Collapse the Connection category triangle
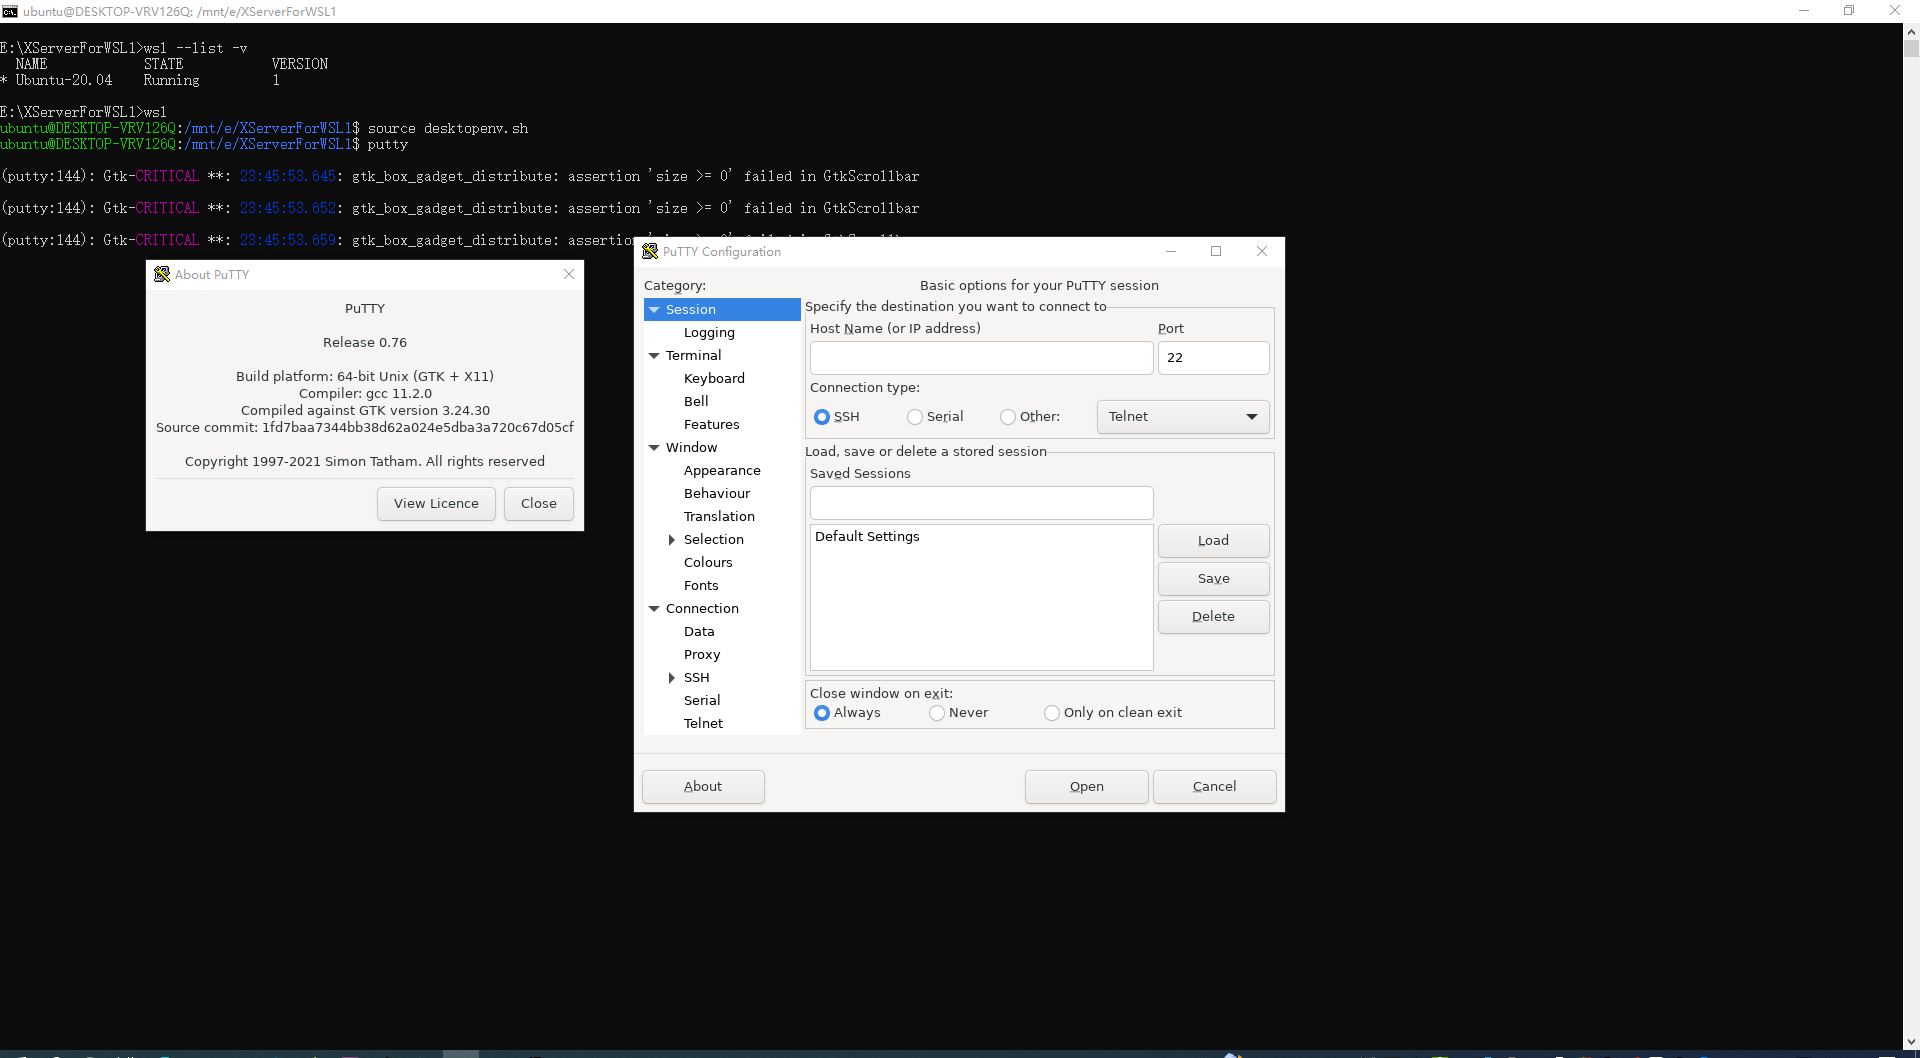The height and width of the screenshot is (1058, 1920). 654,609
